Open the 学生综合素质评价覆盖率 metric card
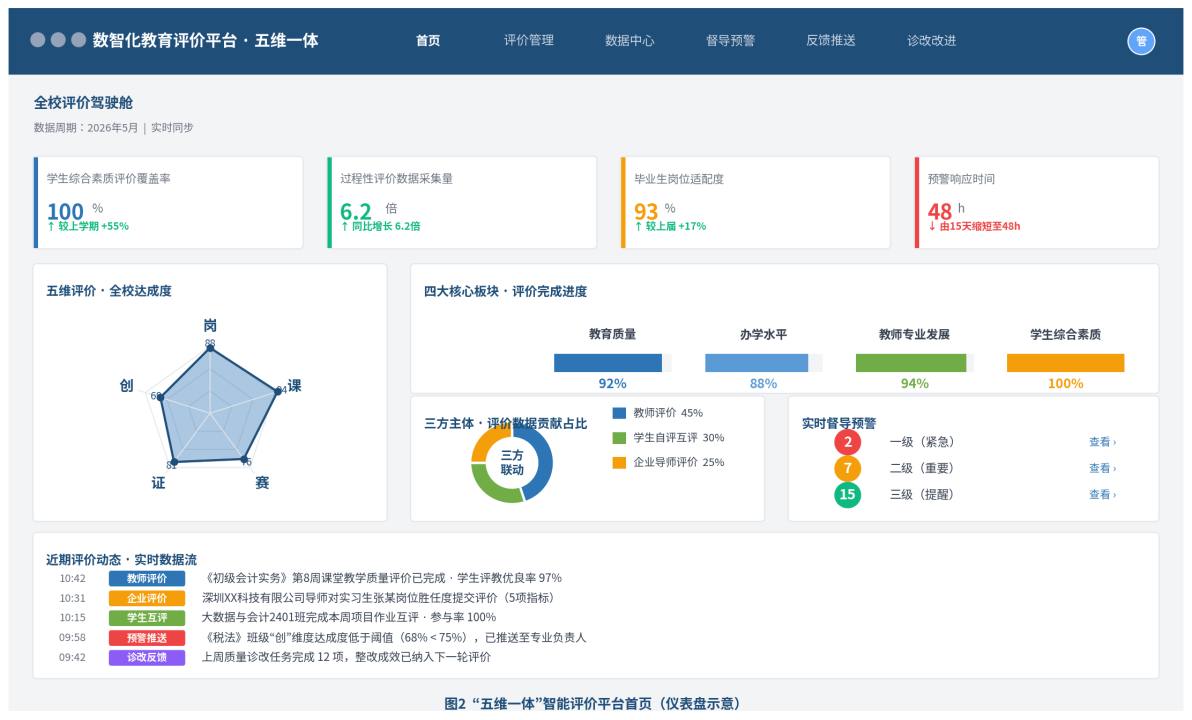Image resolution: width=1192 pixels, height=720 pixels. point(168,202)
